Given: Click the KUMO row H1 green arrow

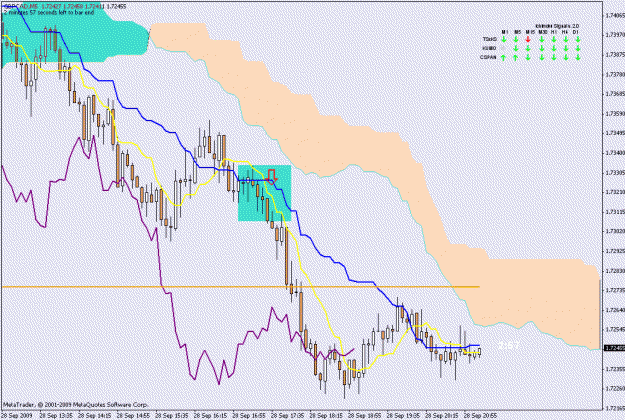Looking at the screenshot, I should coord(554,48).
